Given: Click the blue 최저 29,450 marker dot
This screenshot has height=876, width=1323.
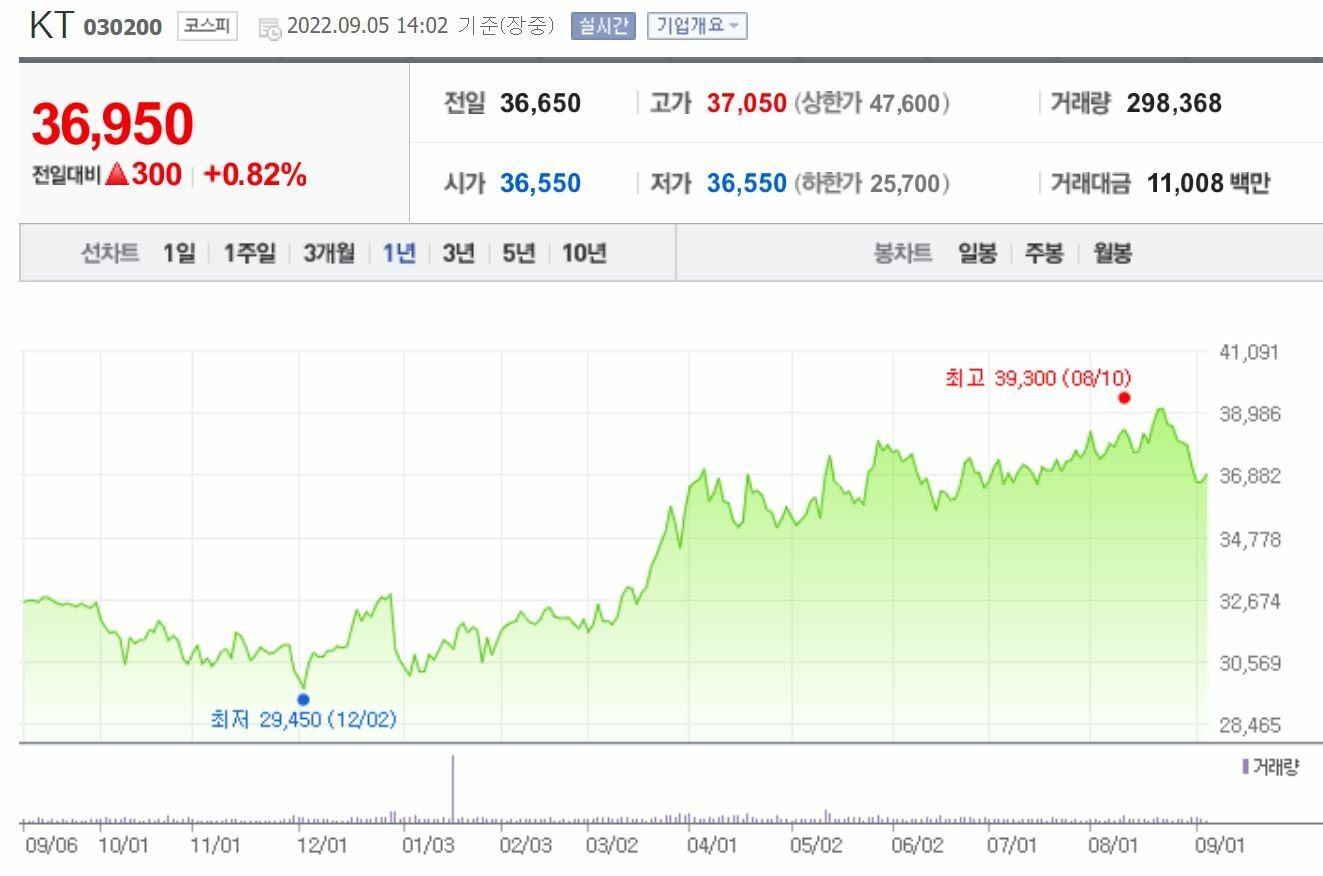Looking at the screenshot, I should click(x=303, y=699).
